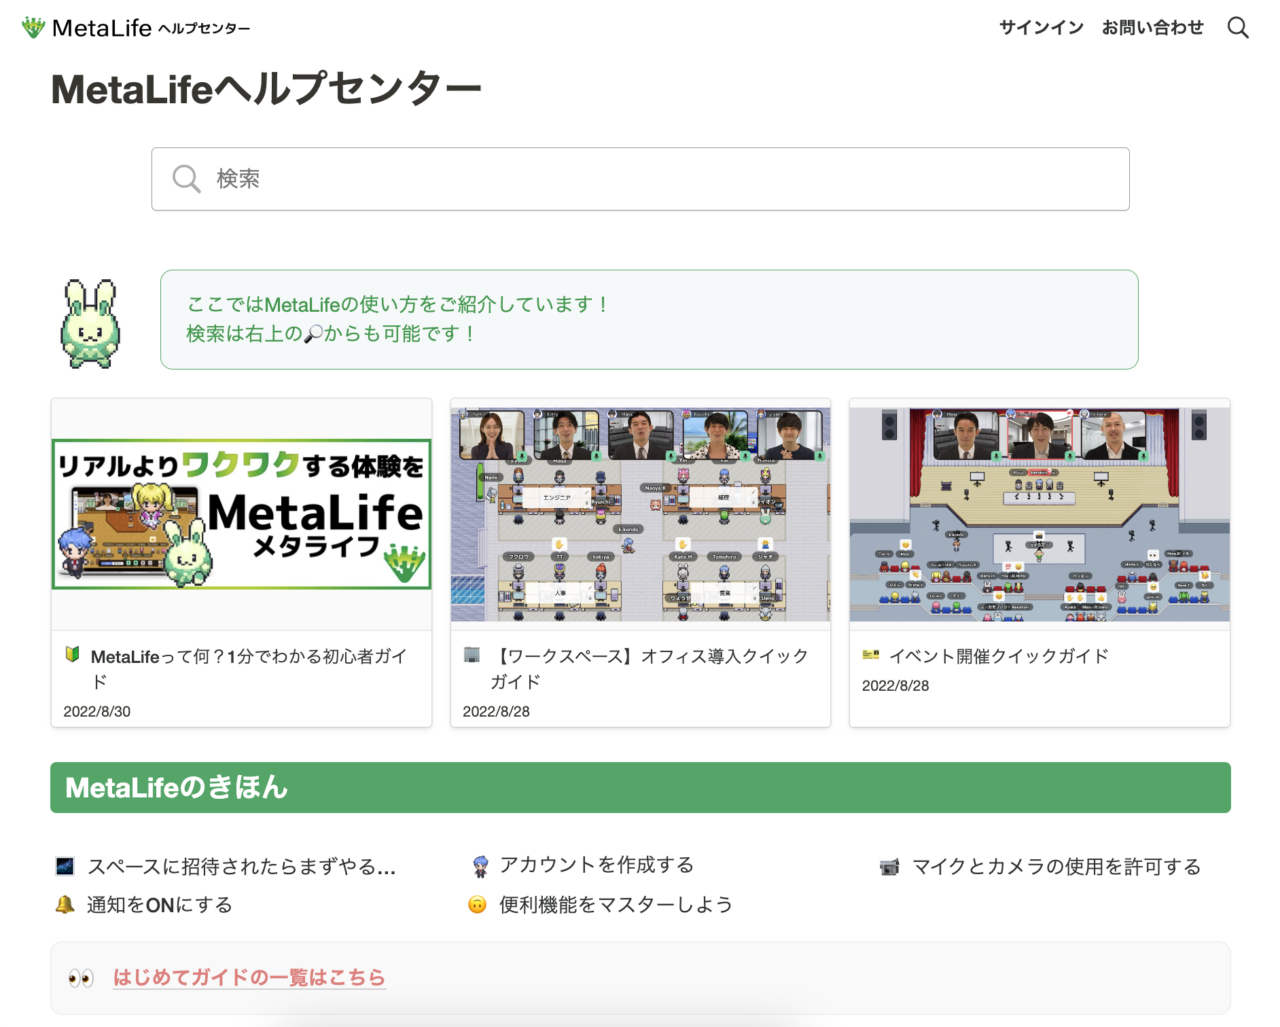Click the avatar icon beside アカウントを作成する
1280x1027 pixels.
click(480, 866)
